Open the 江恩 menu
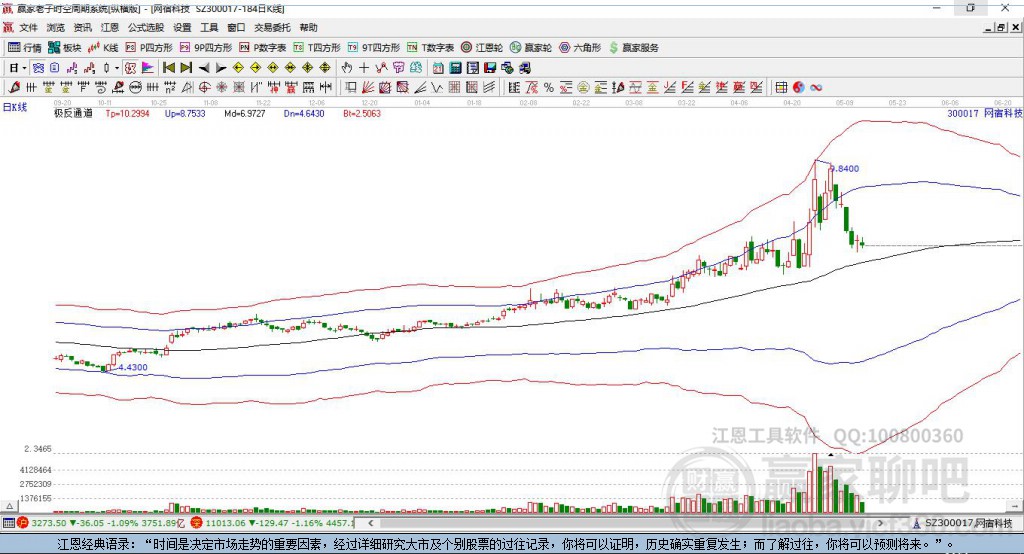 (110, 27)
